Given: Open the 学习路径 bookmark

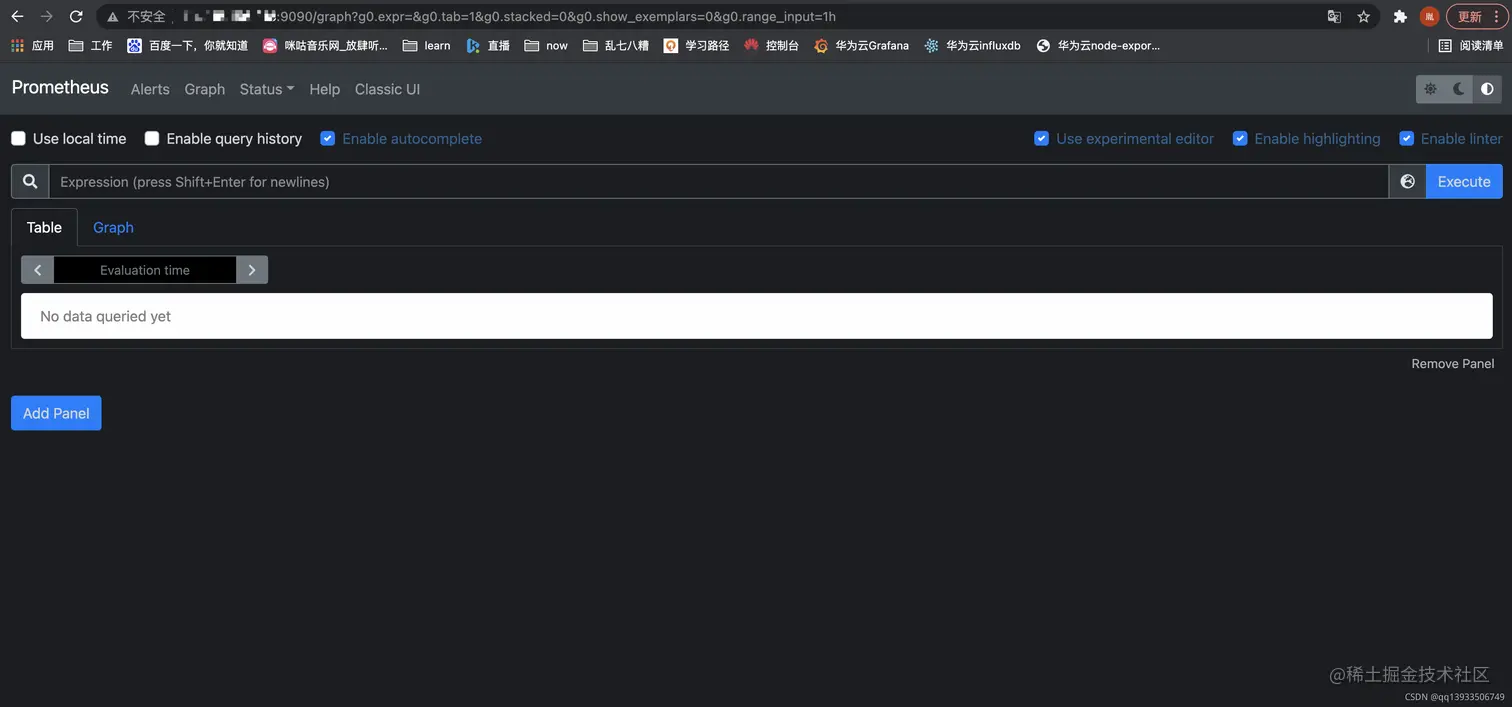Looking at the screenshot, I should pyautogui.click(x=697, y=46).
